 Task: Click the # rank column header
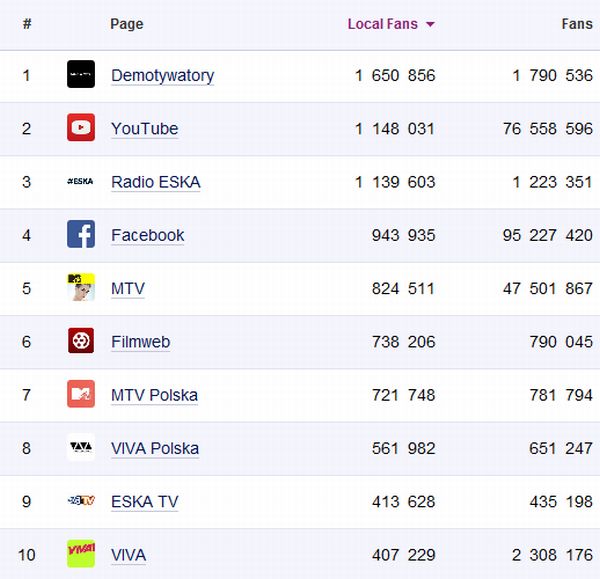pos(27,24)
